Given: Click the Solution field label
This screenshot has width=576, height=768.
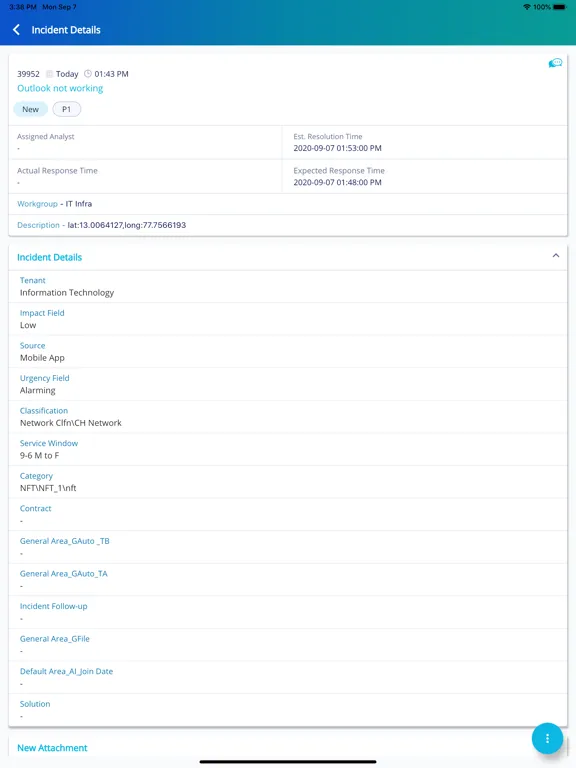Looking at the screenshot, I should pos(35,704).
